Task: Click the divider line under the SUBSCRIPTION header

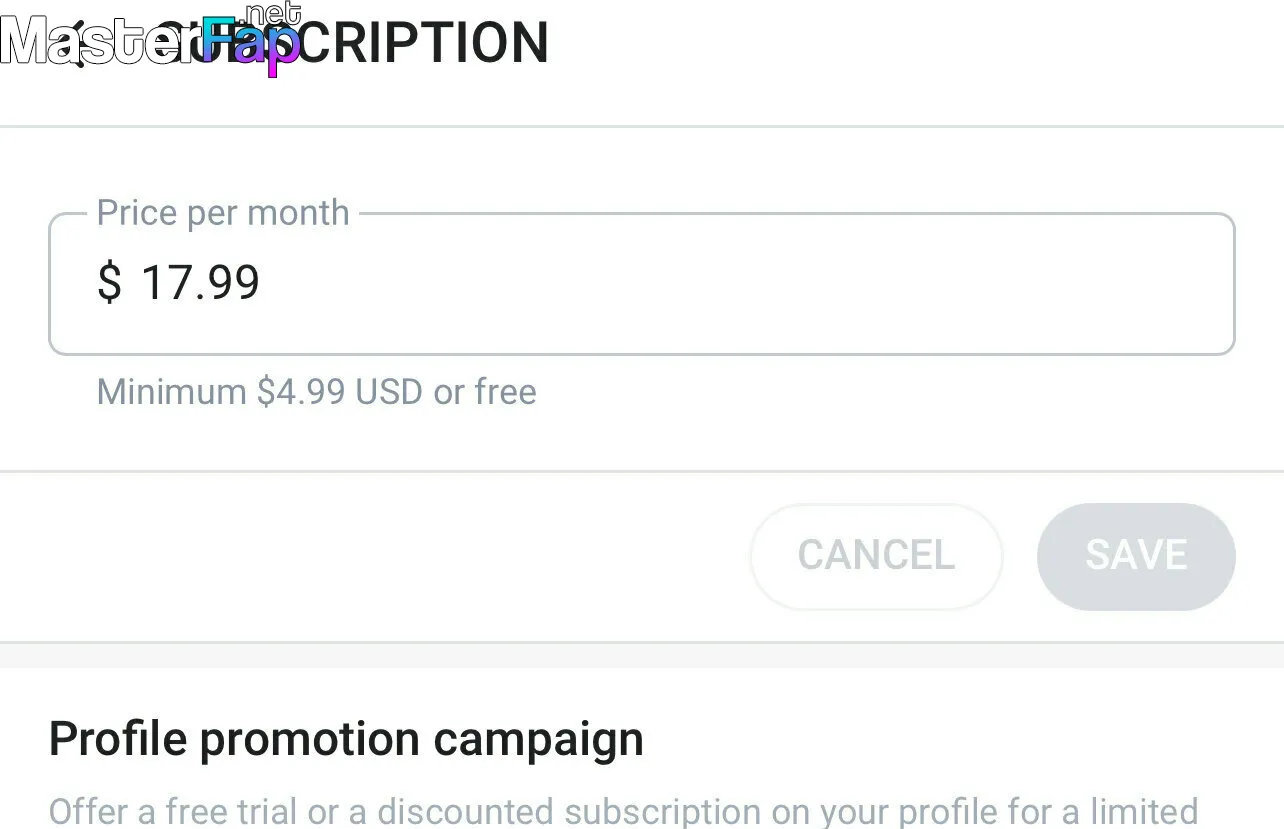Action: pyautogui.click(x=642, y=126)
